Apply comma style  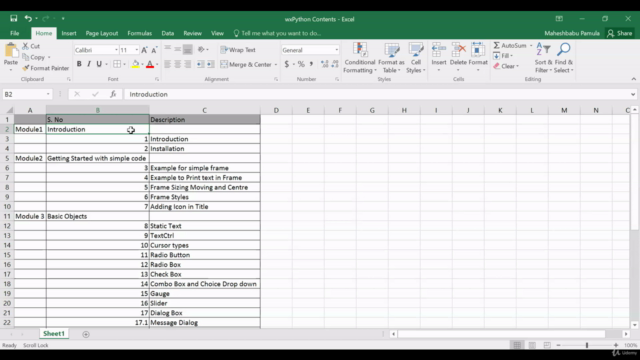click(x=311, y=64)
